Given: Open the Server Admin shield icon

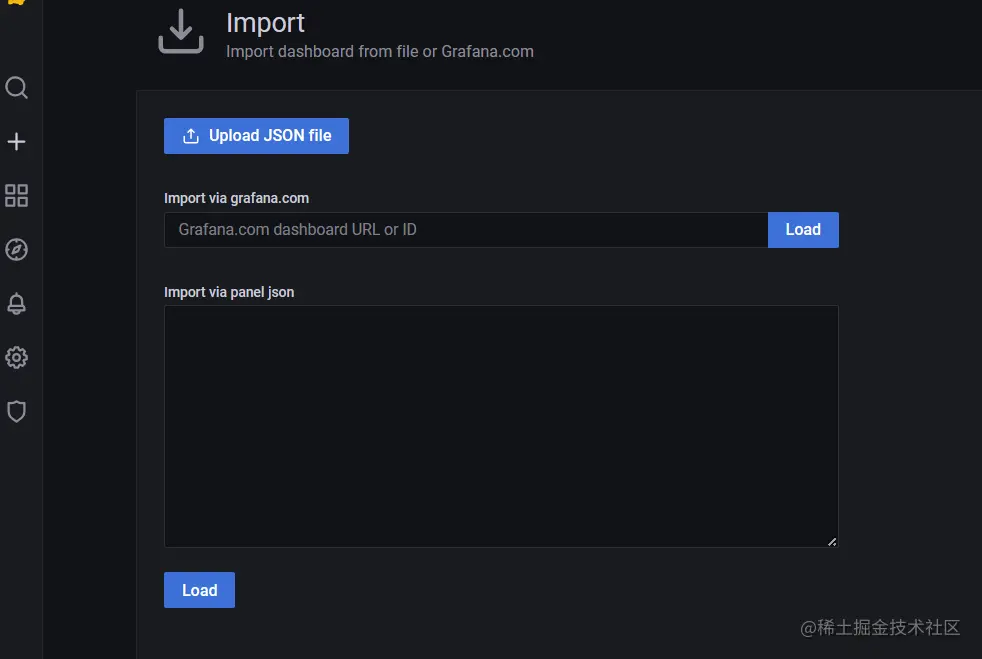Looking at the screenshot, I should point(16,412).
